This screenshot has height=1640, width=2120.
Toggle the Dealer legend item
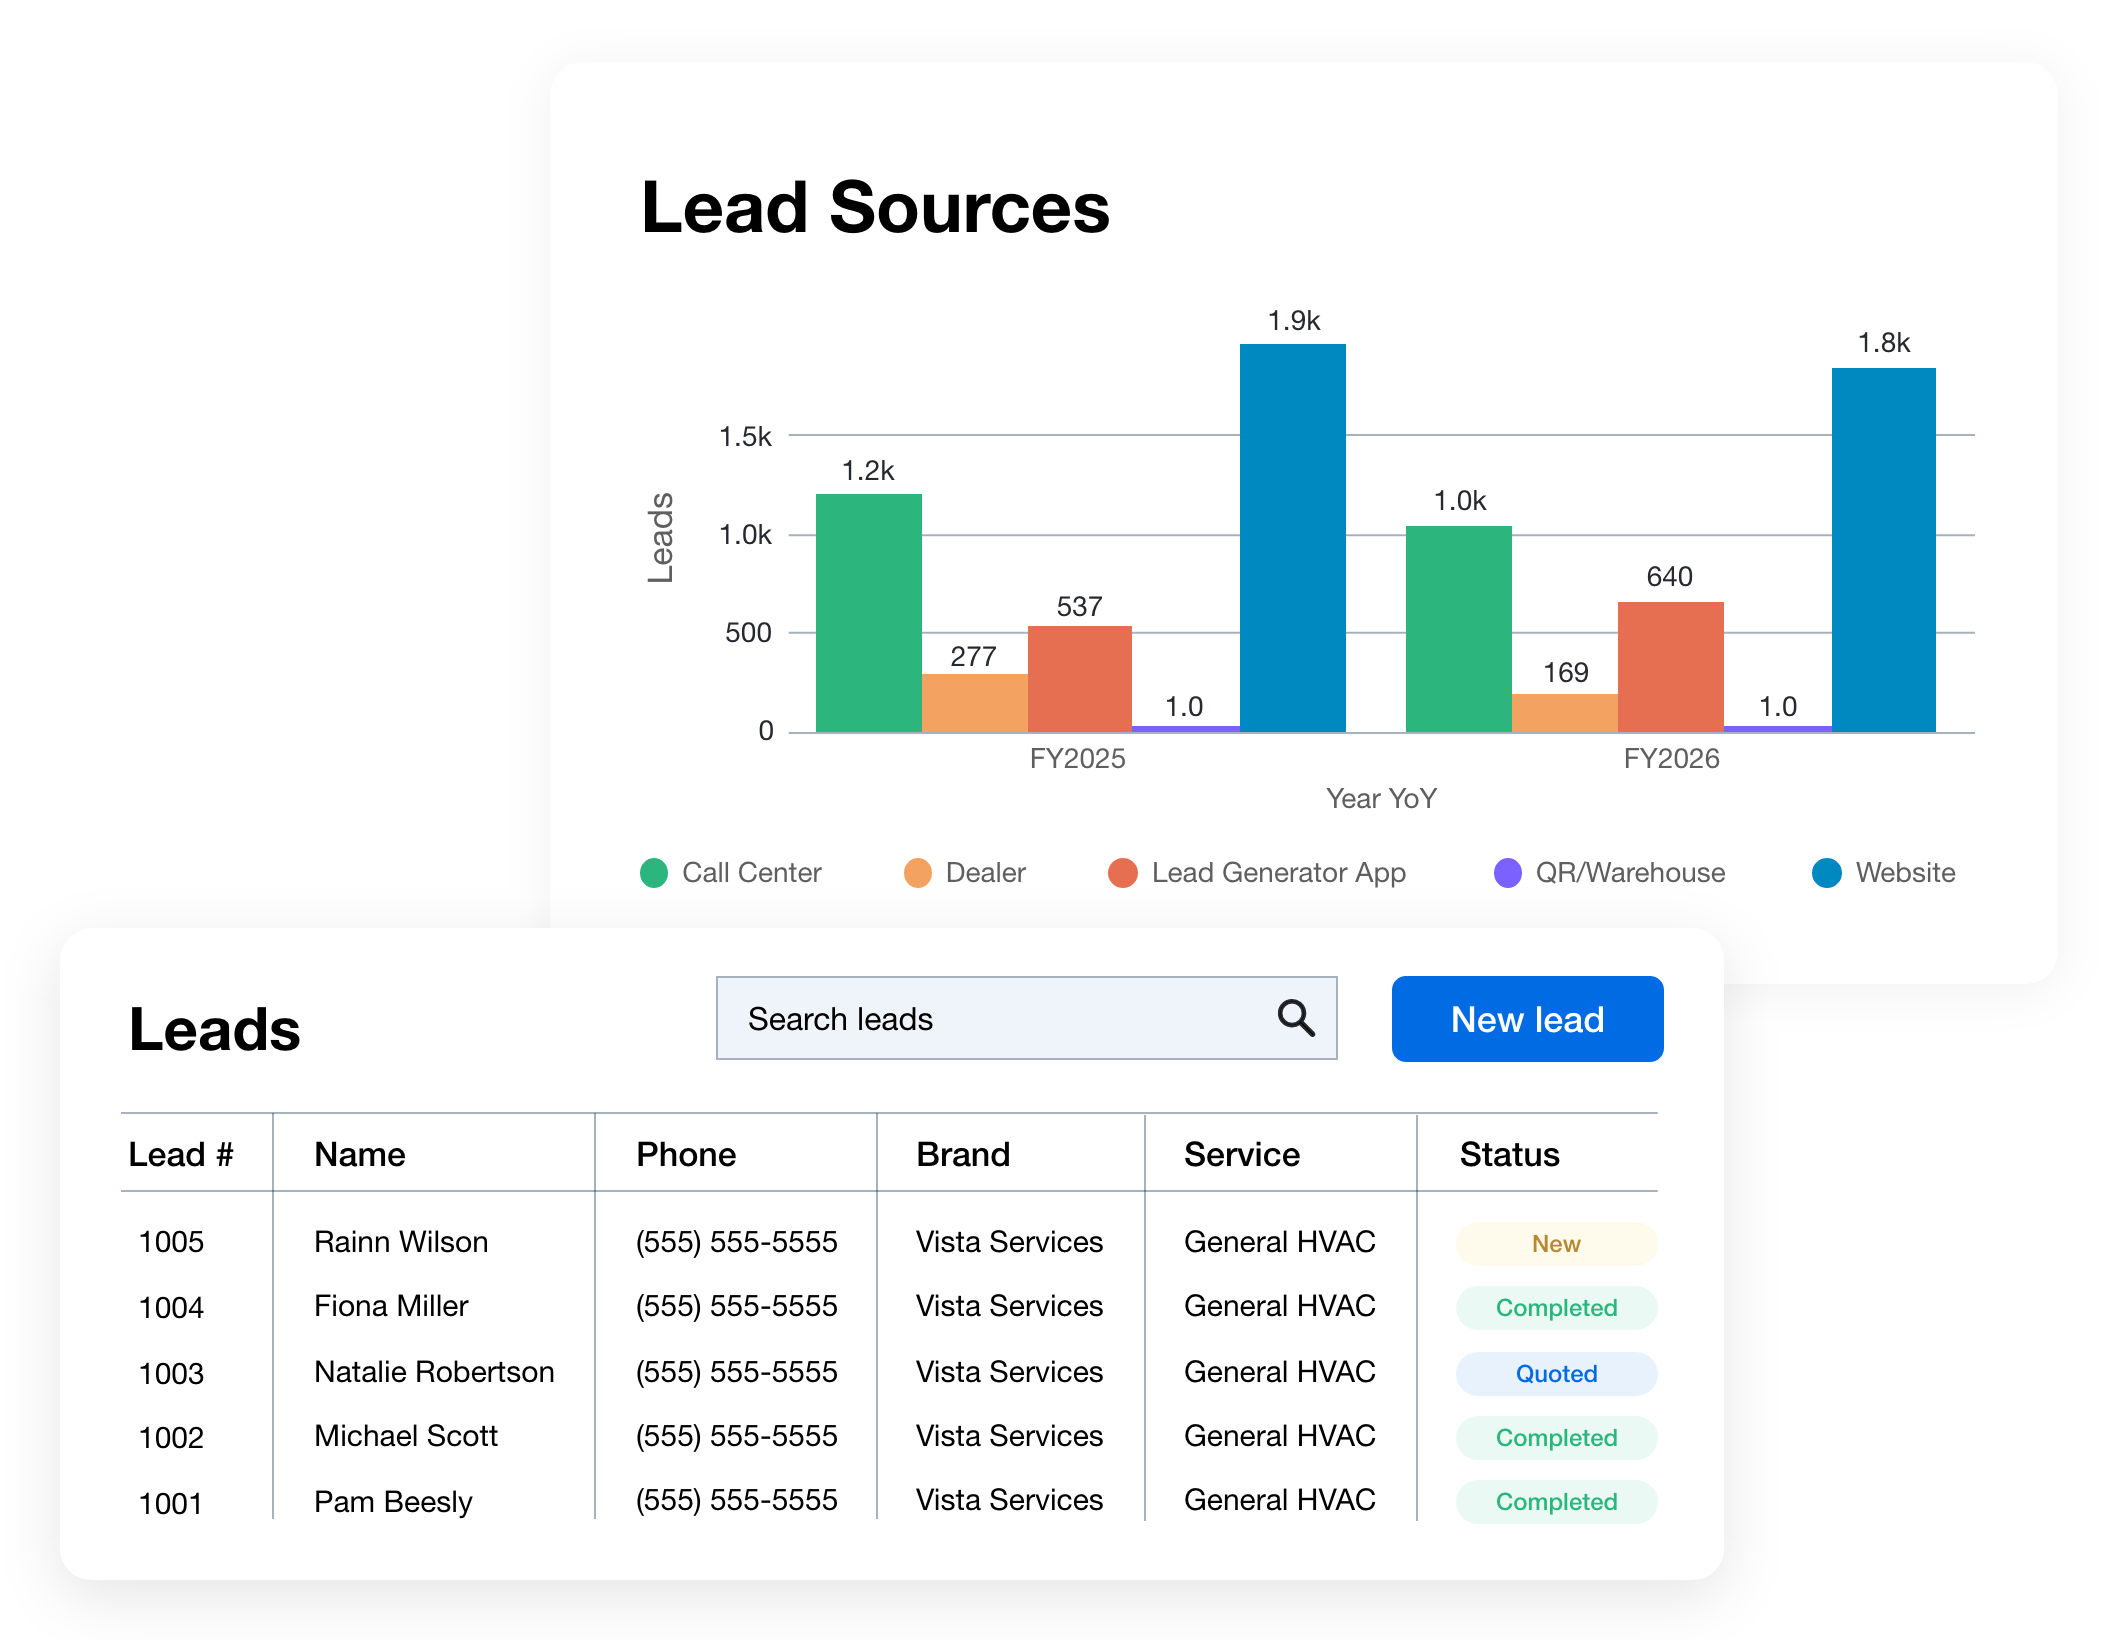964,873
